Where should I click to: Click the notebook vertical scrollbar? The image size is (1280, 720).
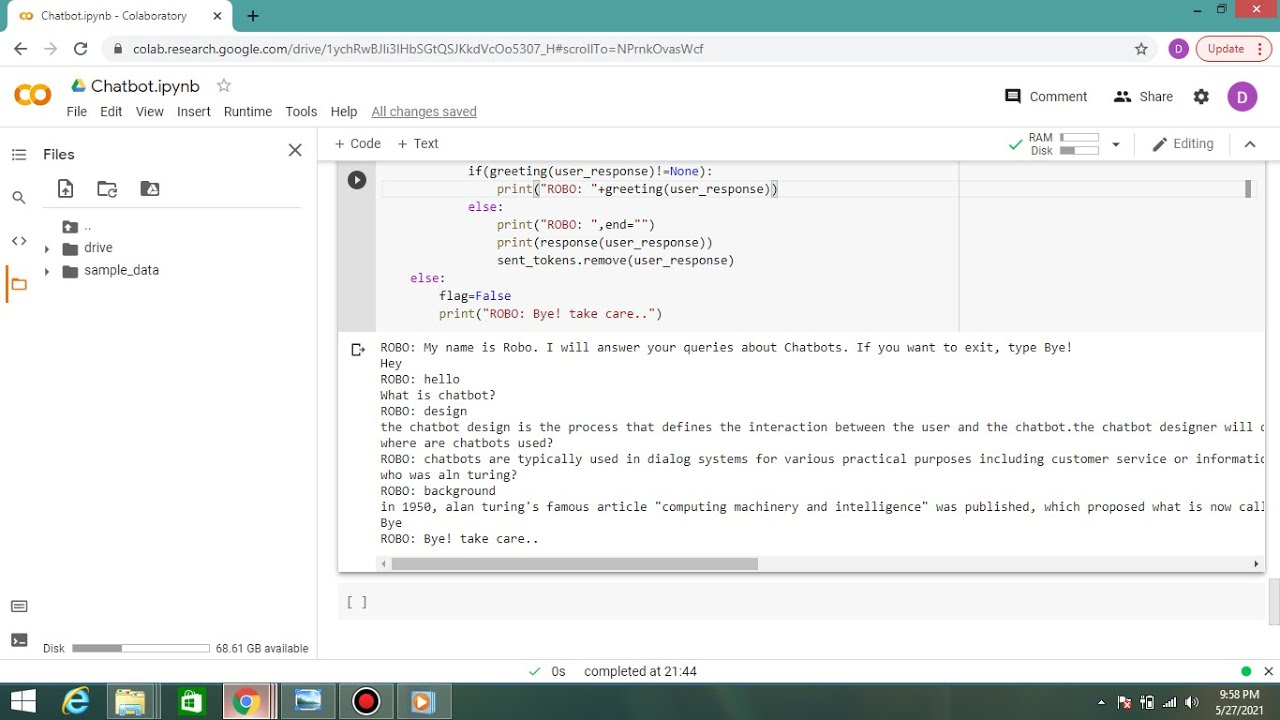(1274, 602)
